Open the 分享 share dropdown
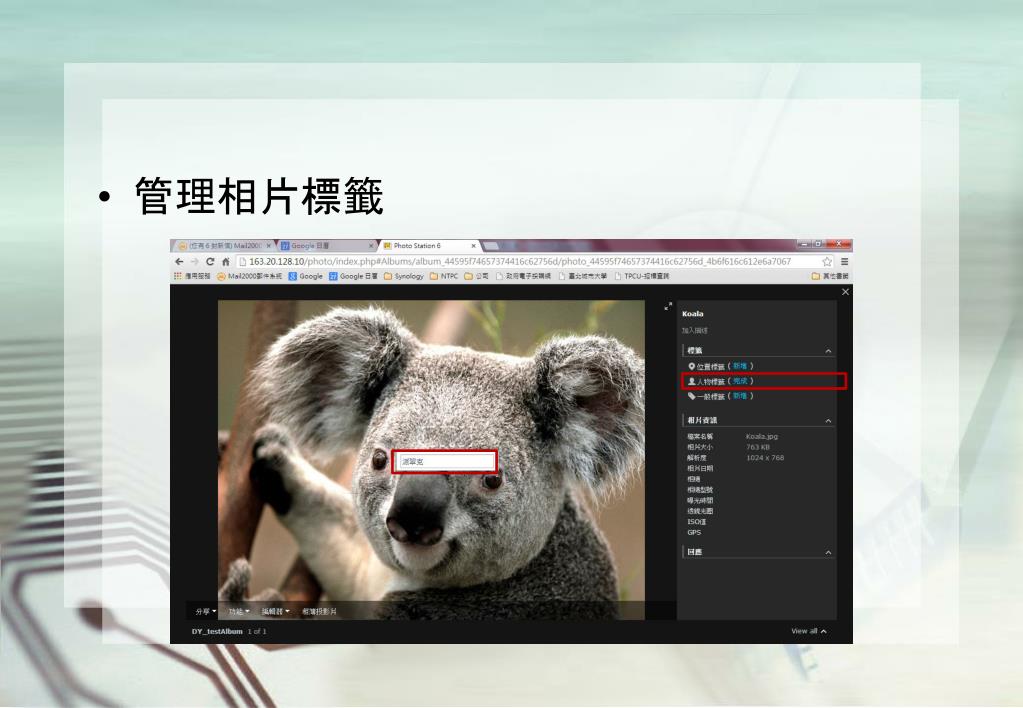Image resolution: width=1023 pixels, height=708 pixels. [206, 611]
